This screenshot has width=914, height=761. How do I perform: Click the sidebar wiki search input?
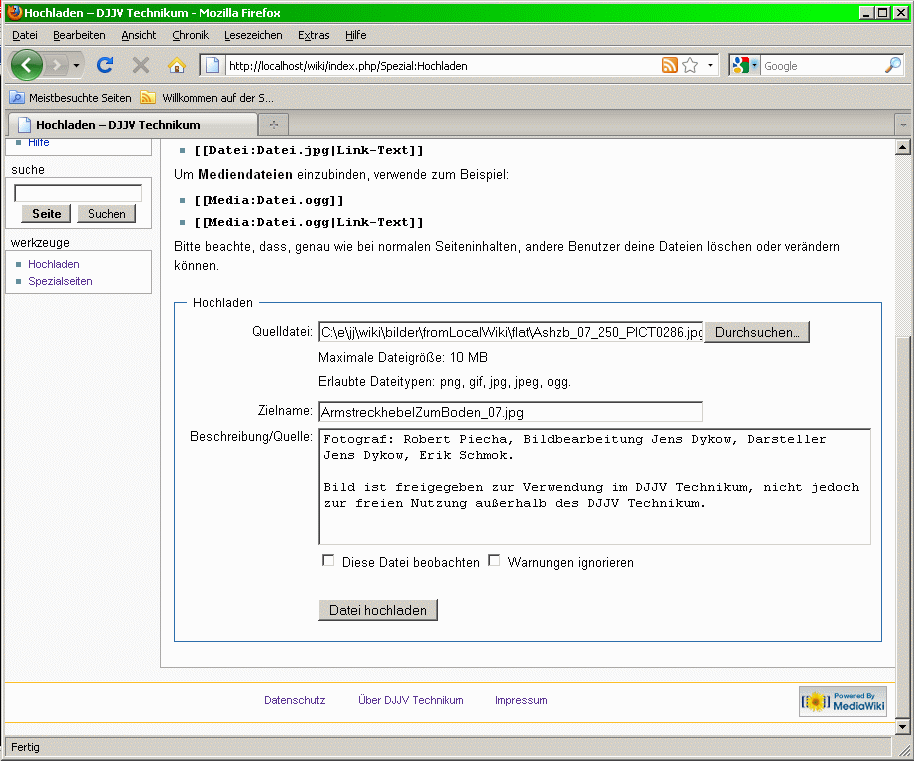click(x=78, y=193)
